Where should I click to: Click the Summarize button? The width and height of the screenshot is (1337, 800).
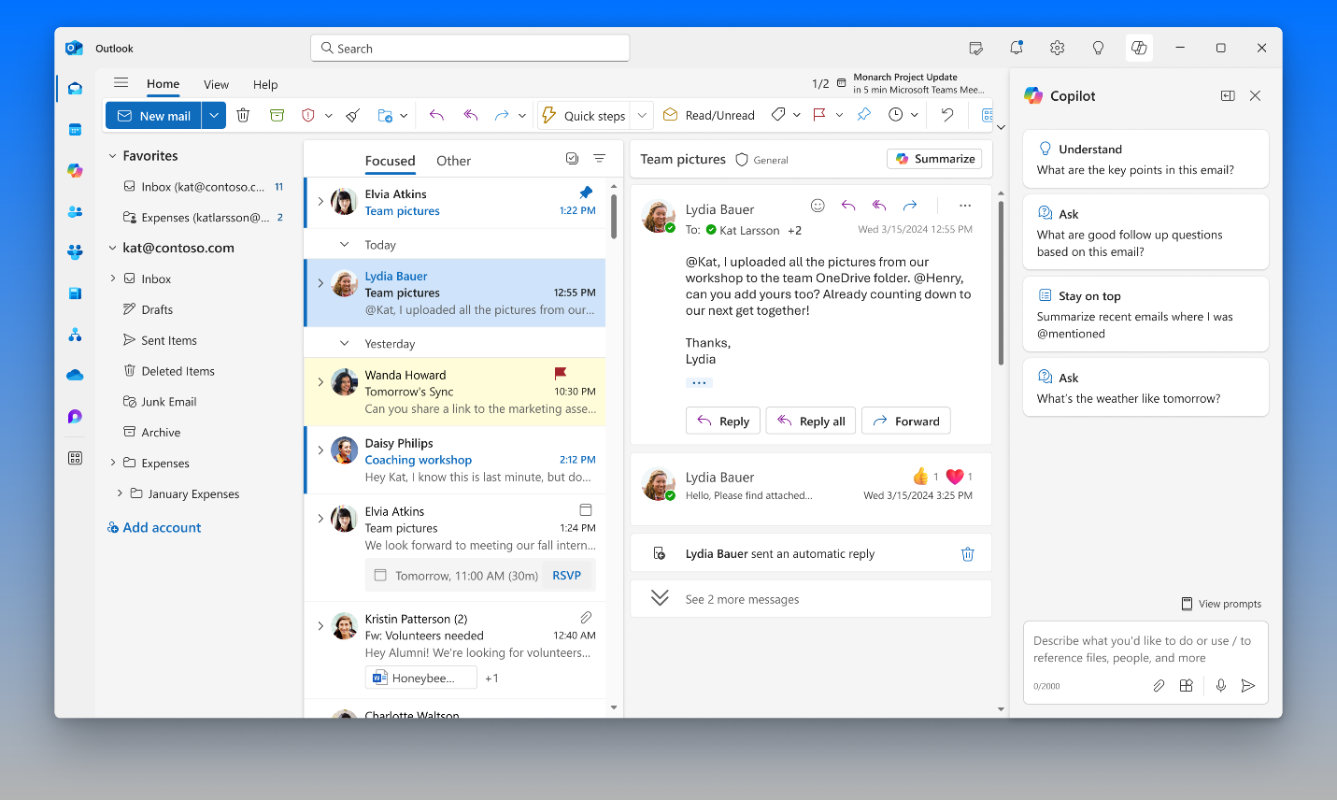934,159
